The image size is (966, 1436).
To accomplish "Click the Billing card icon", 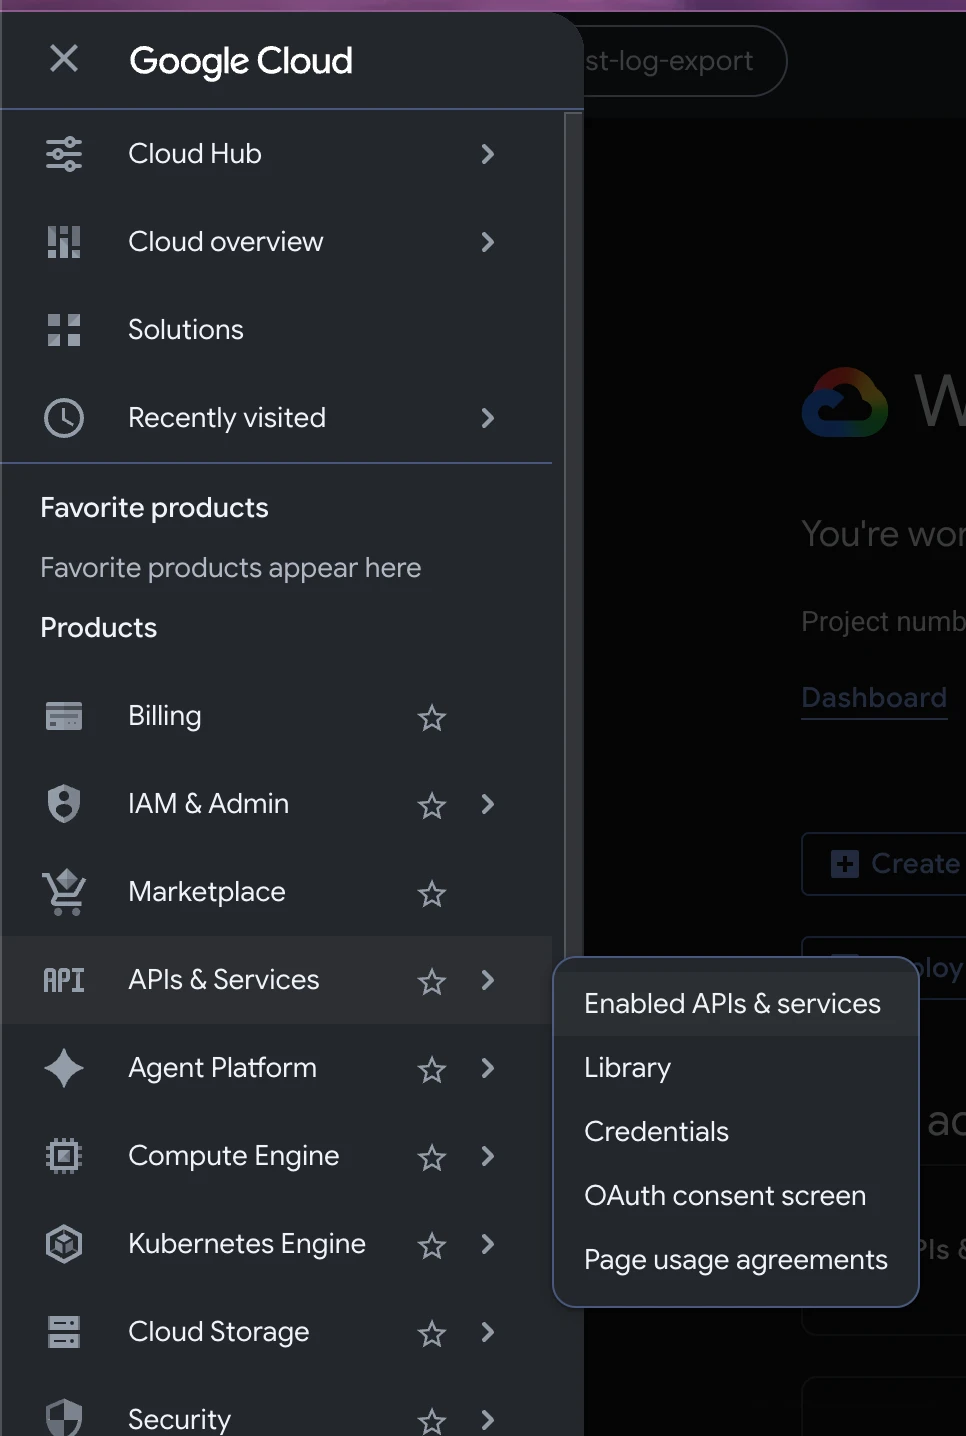I will pos(64,716).
